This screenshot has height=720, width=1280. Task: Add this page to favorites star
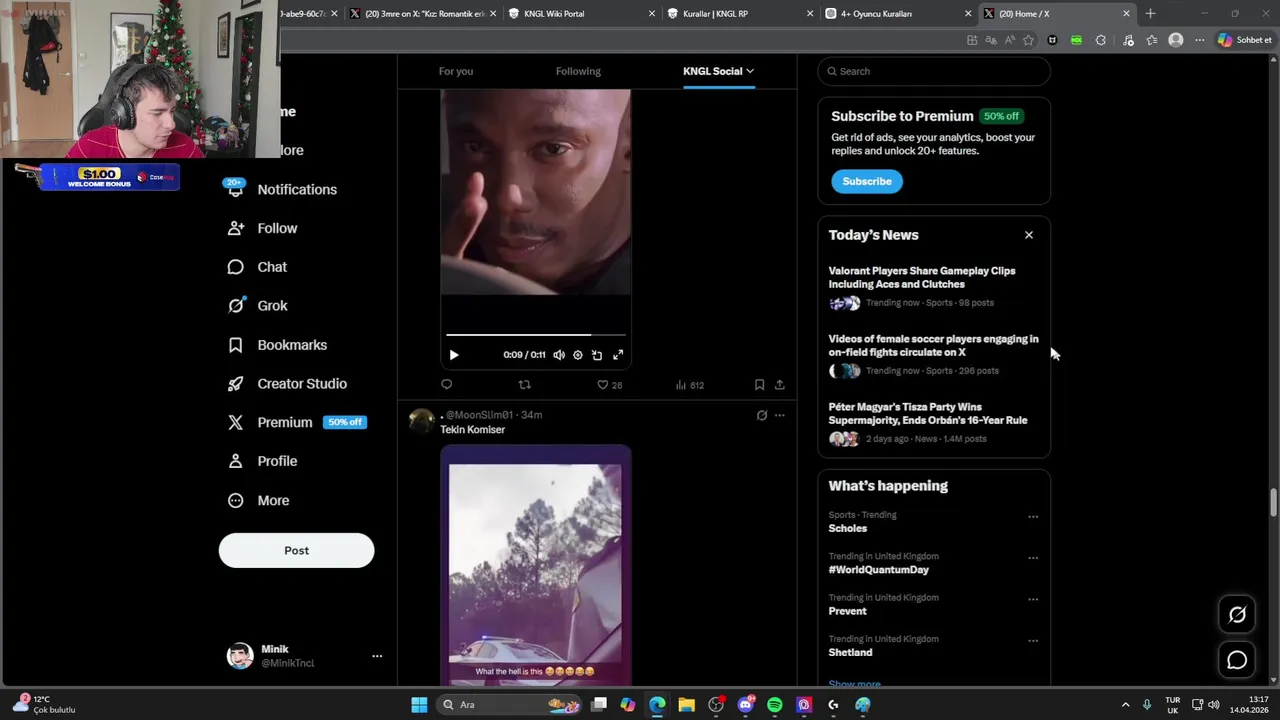tap(1028, 40)
